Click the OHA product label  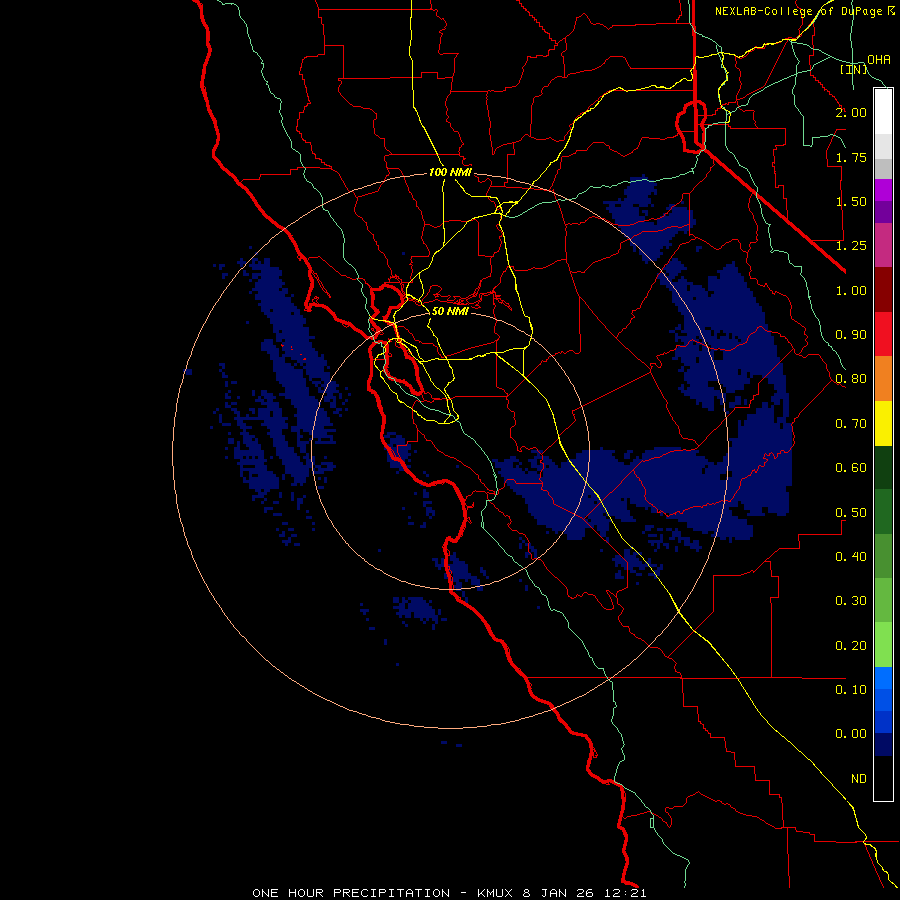879,60
